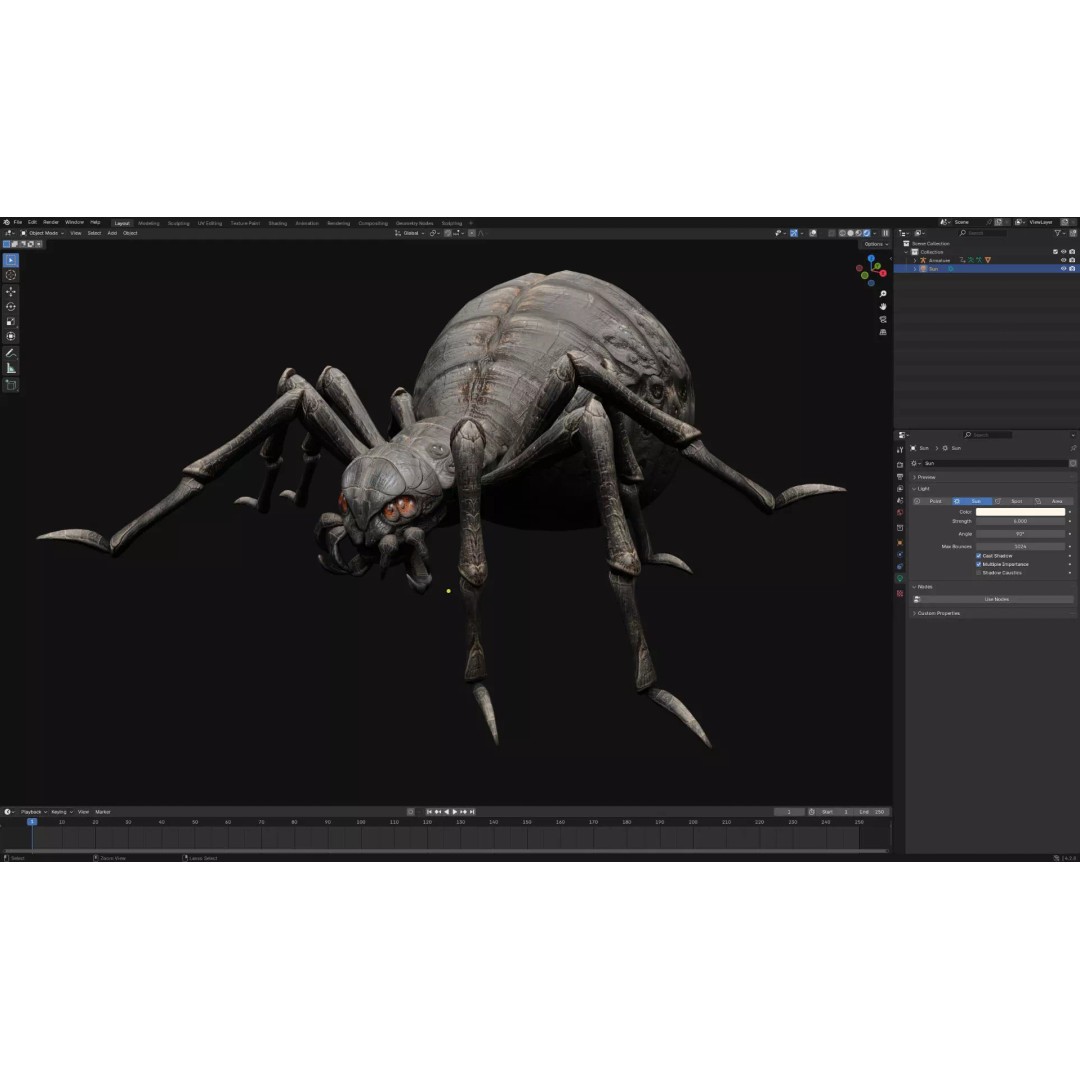The width and height of the screenshot is (1080, 1080).
Task: Click the viewport pan hand icon
Action: 883,307
